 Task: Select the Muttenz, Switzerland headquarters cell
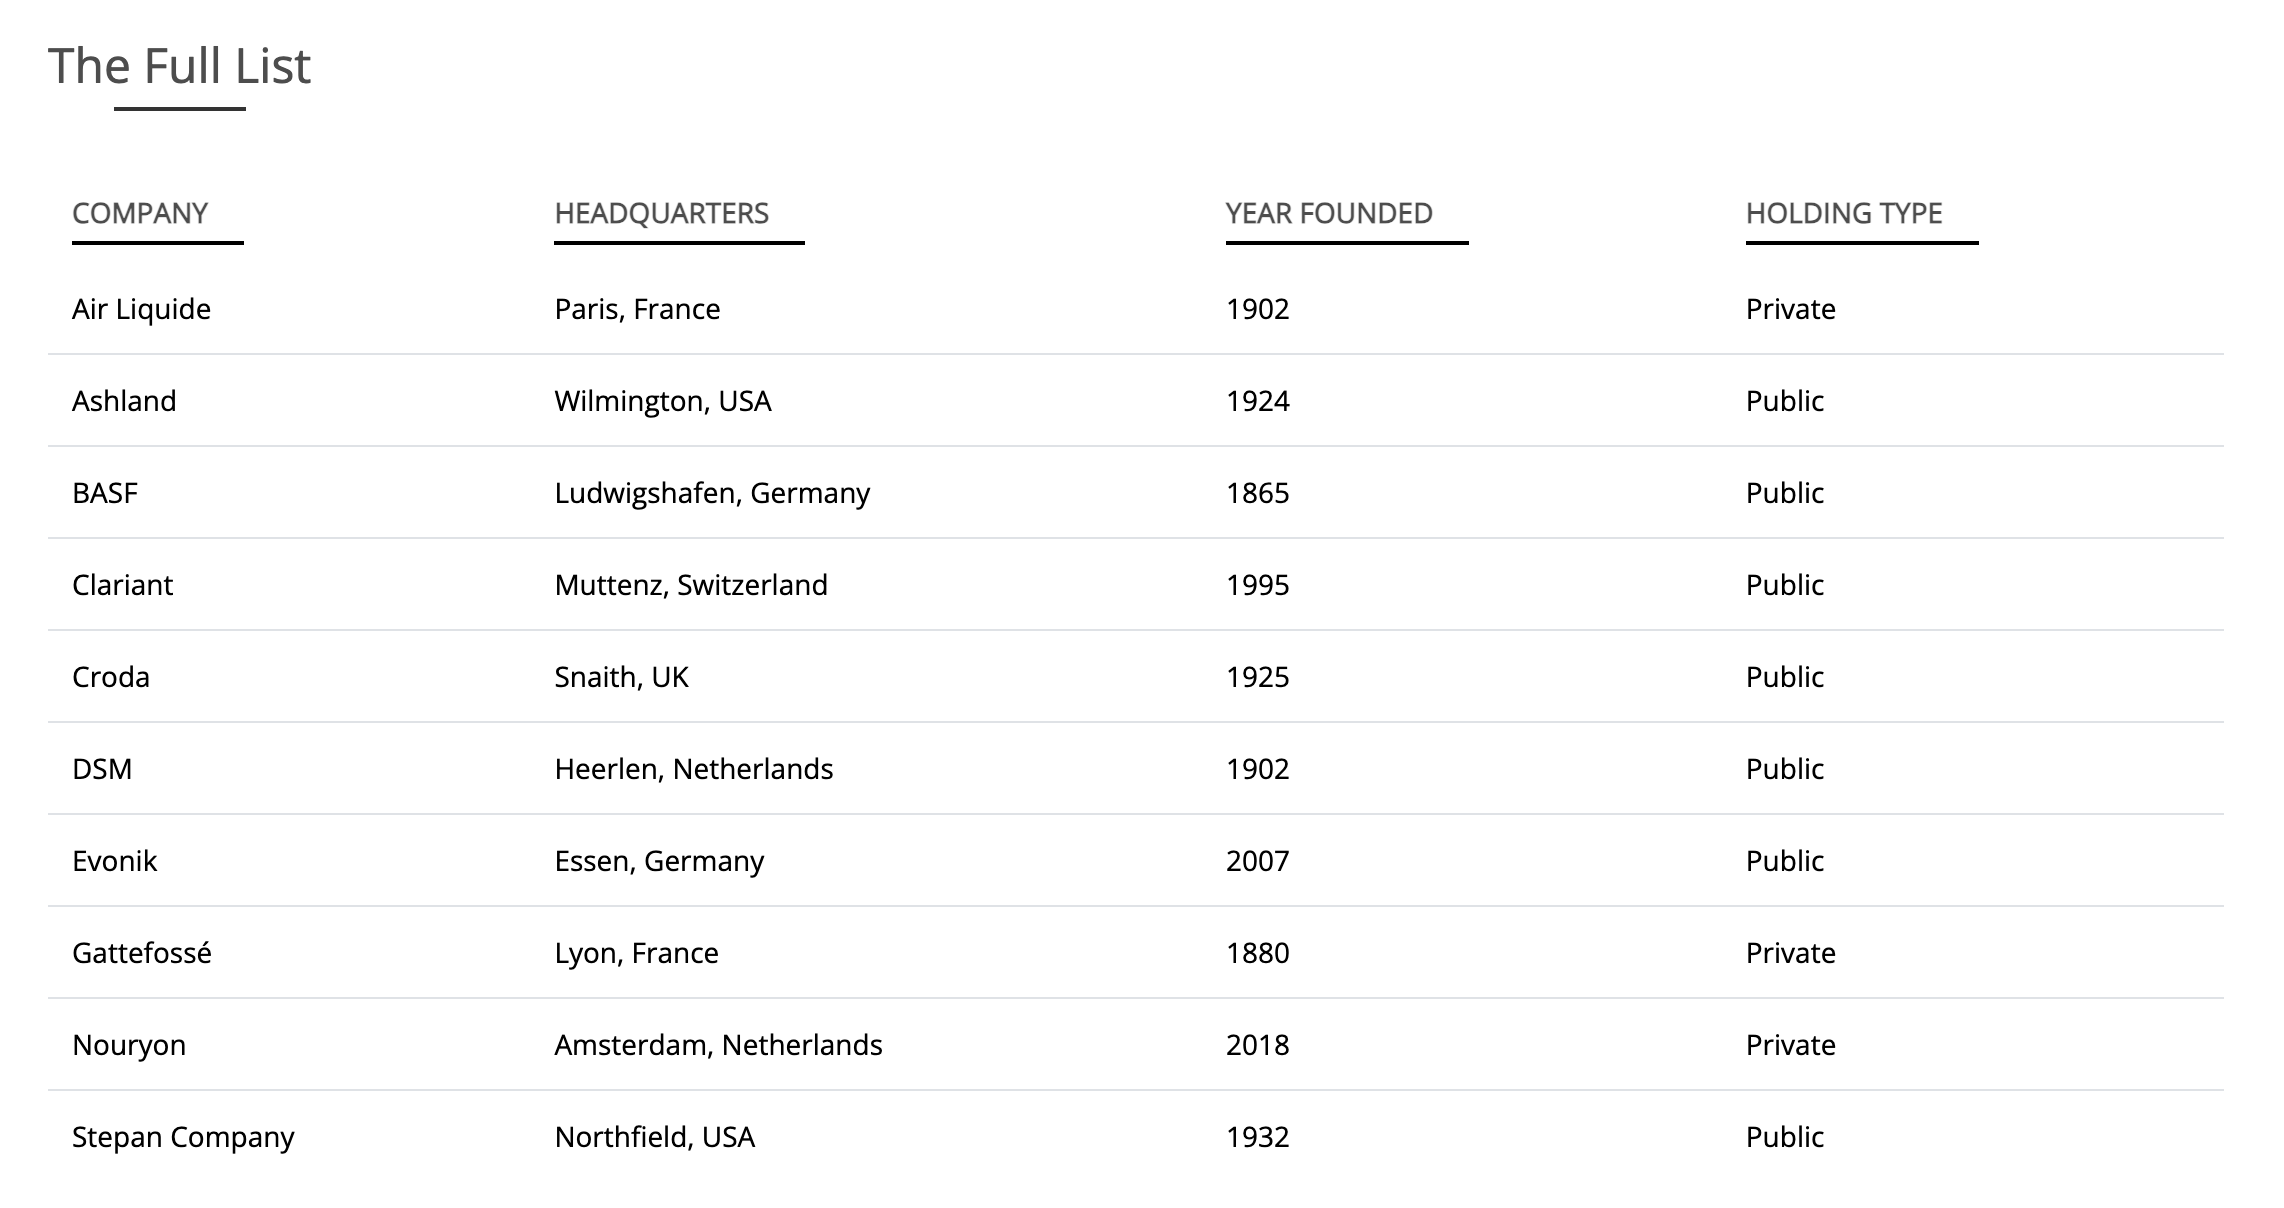pos(691,585)
